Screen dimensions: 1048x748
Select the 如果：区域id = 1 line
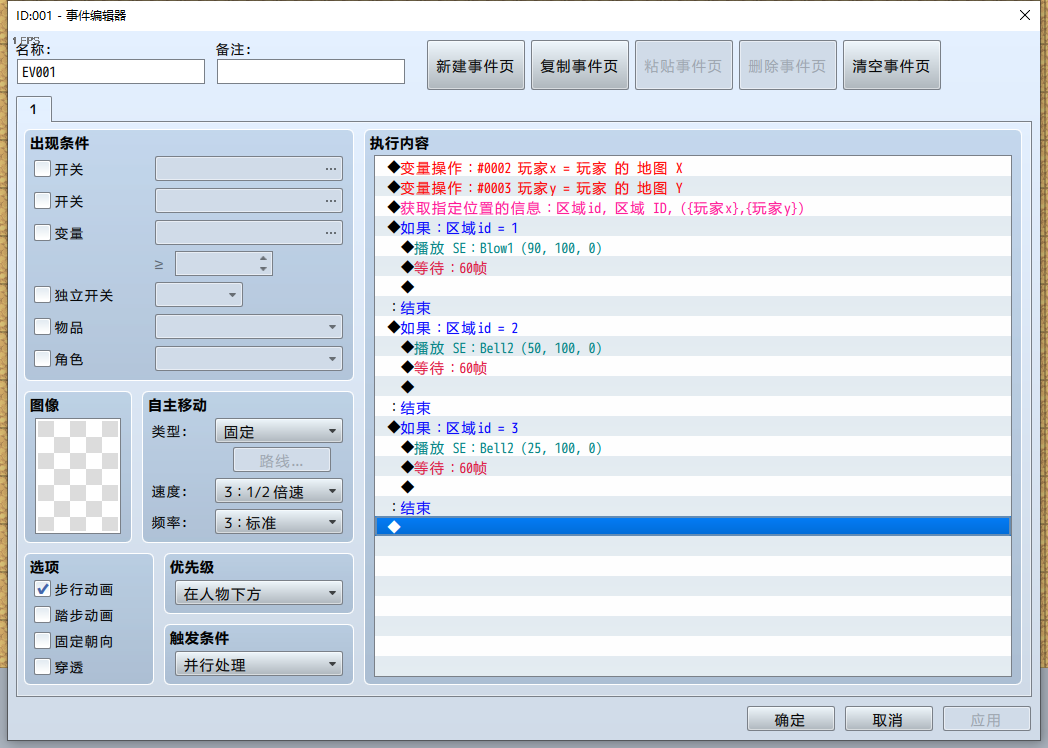click(x=692, y=228)
